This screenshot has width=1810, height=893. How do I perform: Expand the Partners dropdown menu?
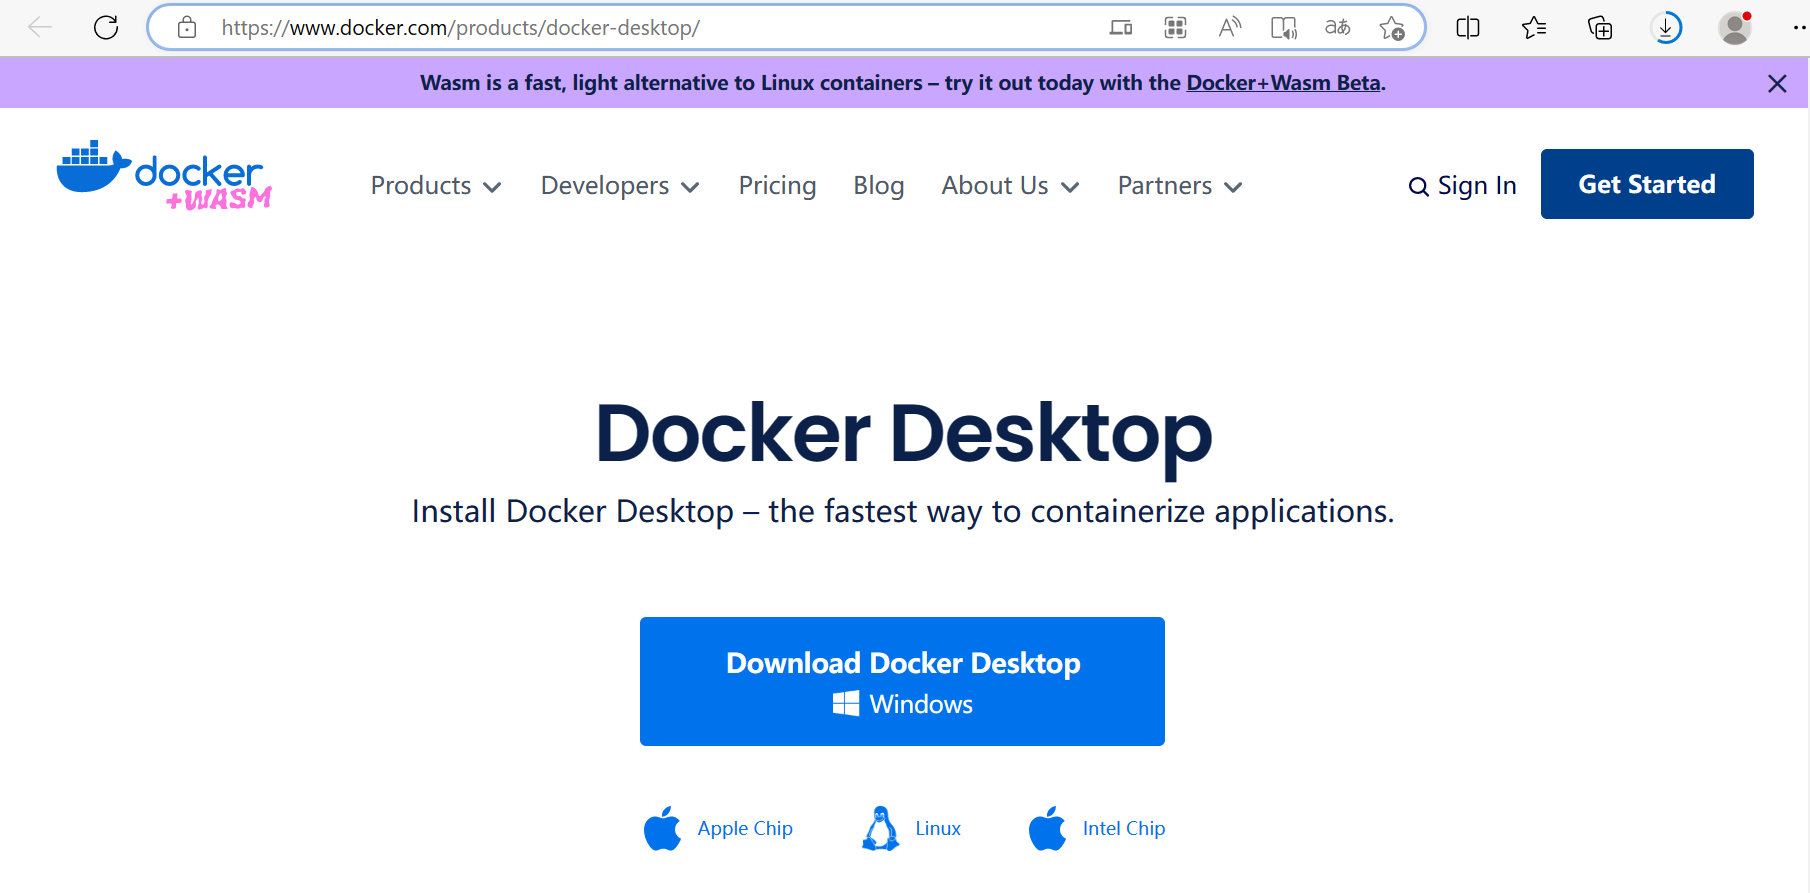1180,186
